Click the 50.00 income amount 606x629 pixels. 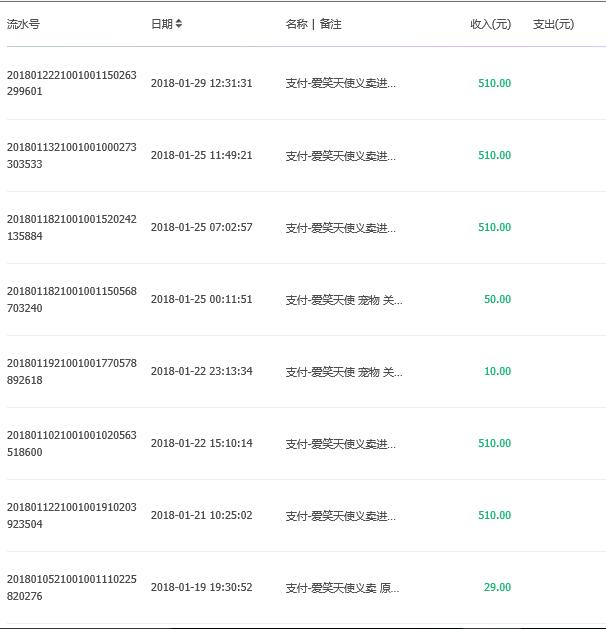497,299
